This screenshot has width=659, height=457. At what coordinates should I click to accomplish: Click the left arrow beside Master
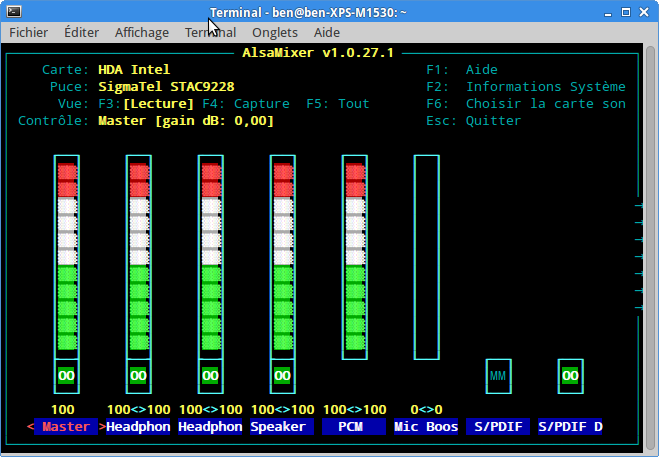30,427
